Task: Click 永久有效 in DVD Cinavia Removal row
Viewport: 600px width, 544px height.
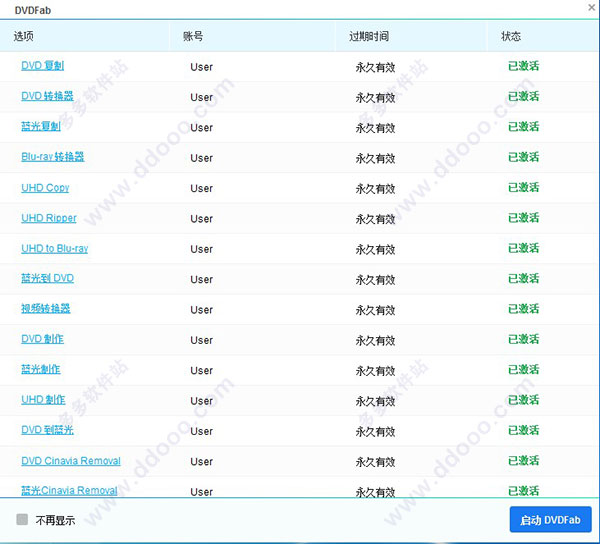Action: (375, 462)
